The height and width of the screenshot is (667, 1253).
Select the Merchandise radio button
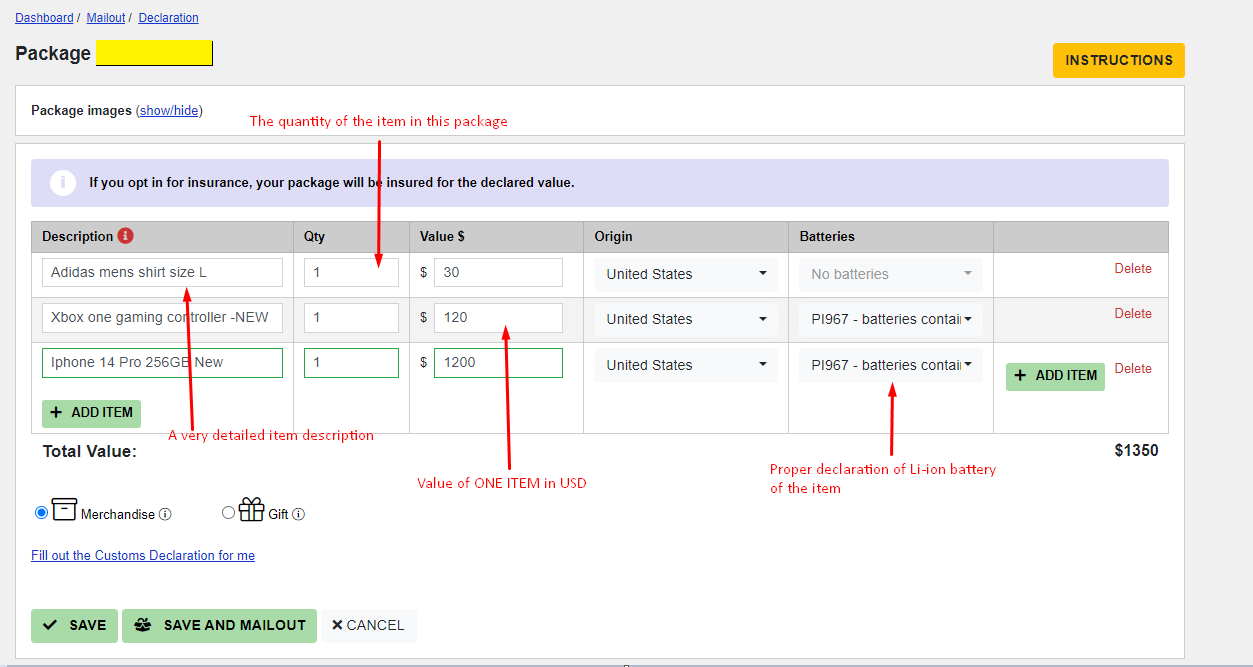41,512
